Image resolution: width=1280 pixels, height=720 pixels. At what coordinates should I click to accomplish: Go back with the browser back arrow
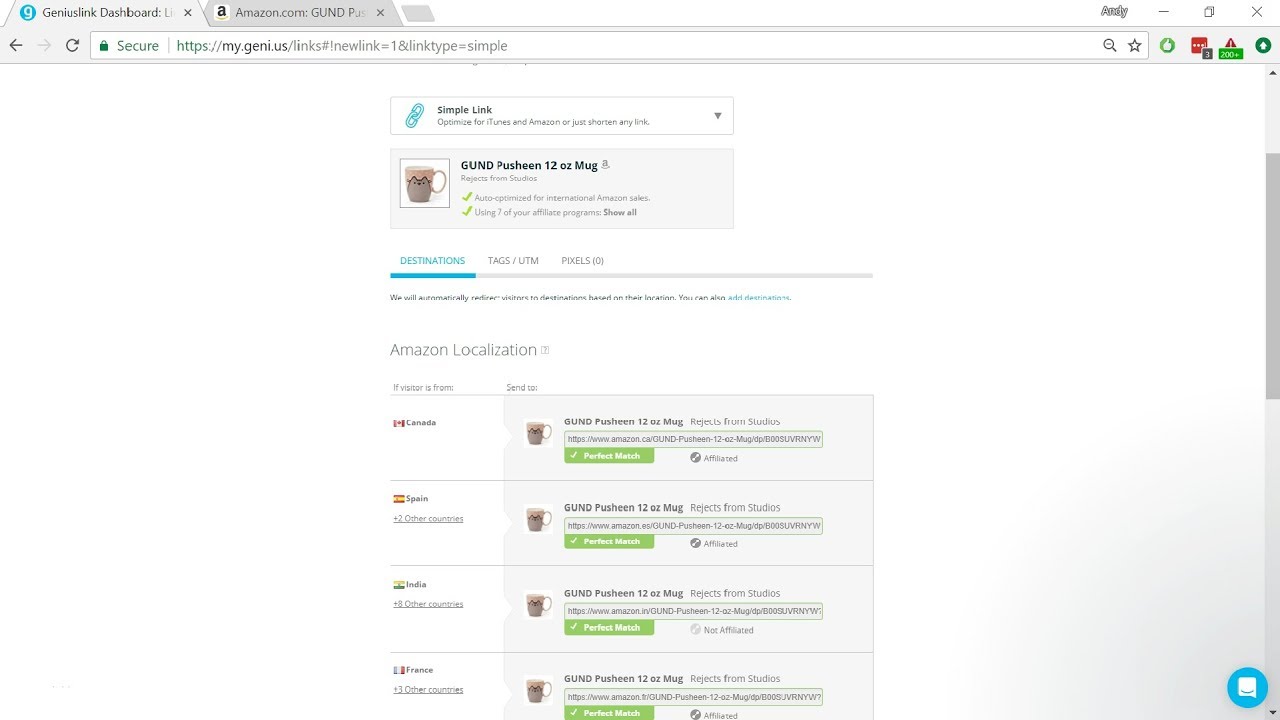16,45
